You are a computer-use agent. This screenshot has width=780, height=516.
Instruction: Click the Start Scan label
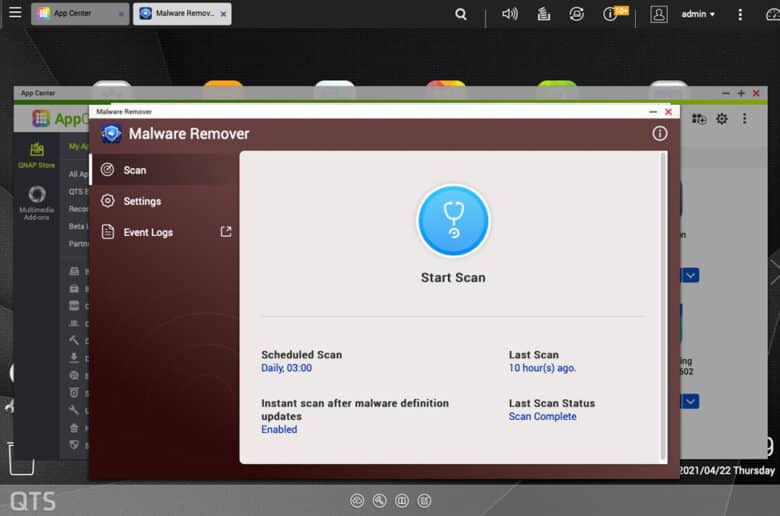453,278
